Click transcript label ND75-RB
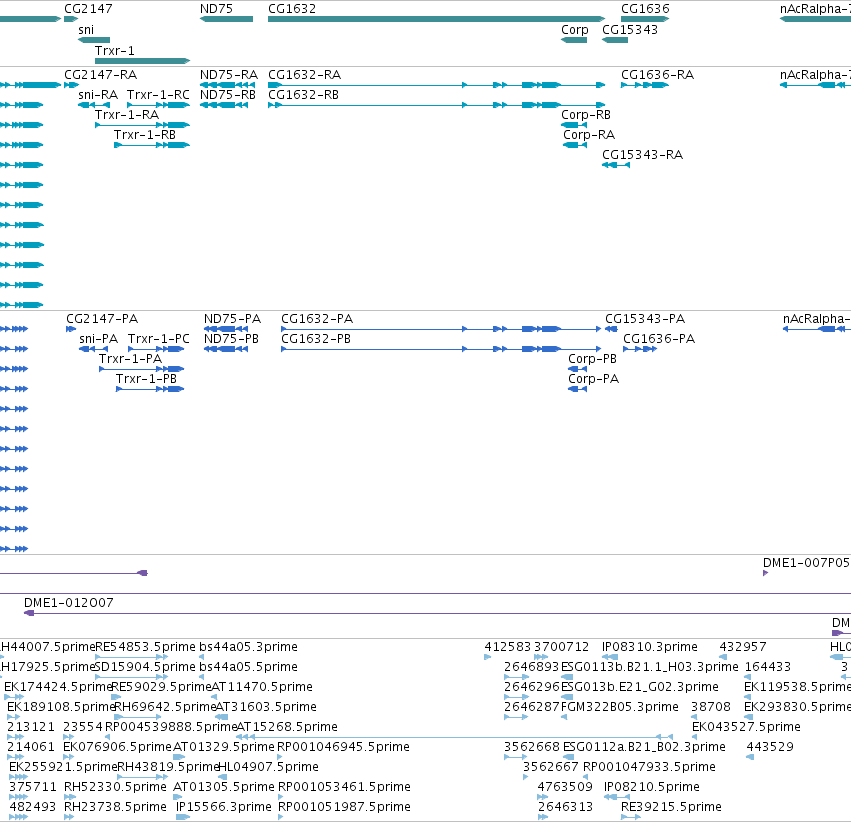Screen dimensions: 851x822 [x=227, y=95]
